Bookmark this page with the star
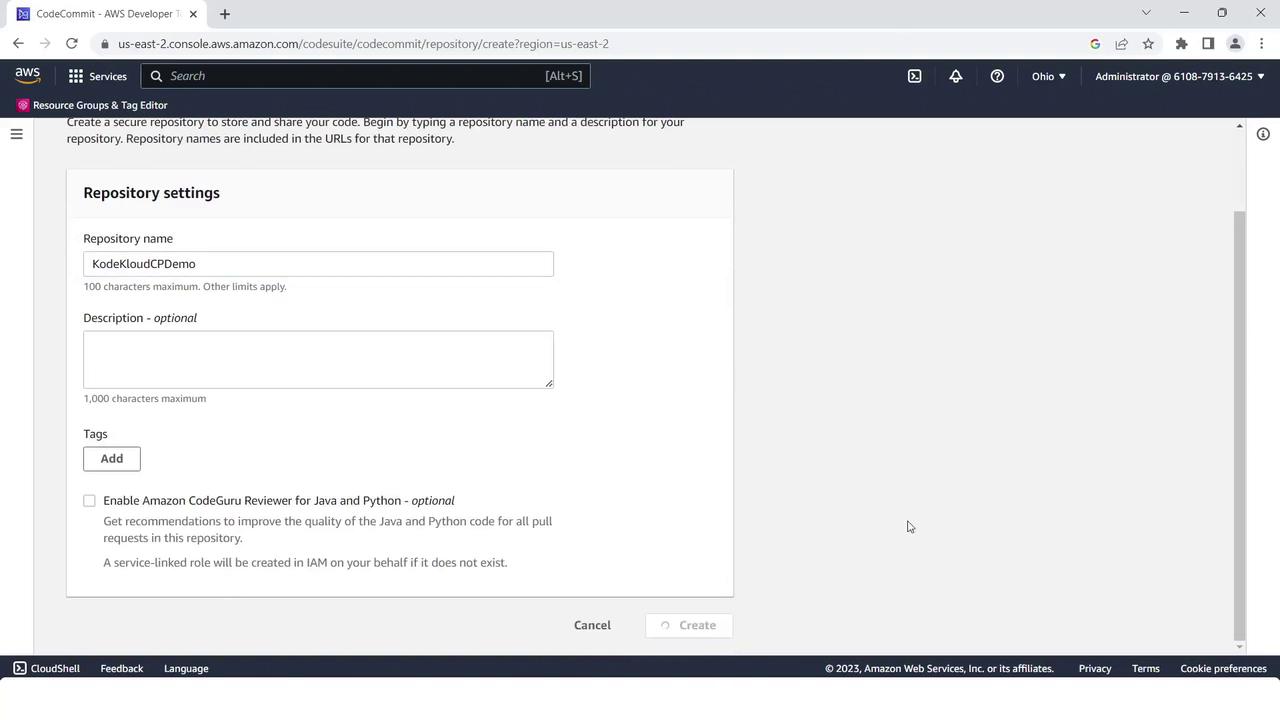This screenshot has width=1280, height=720. click(x=1148, y=44)
